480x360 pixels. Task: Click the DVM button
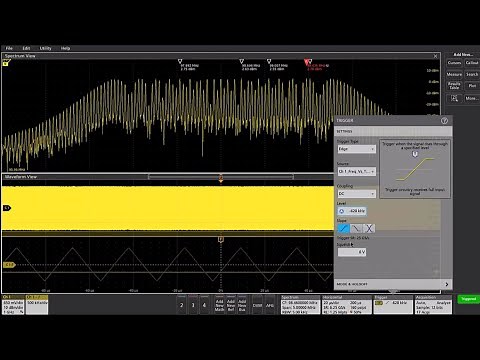click(257, 305)
